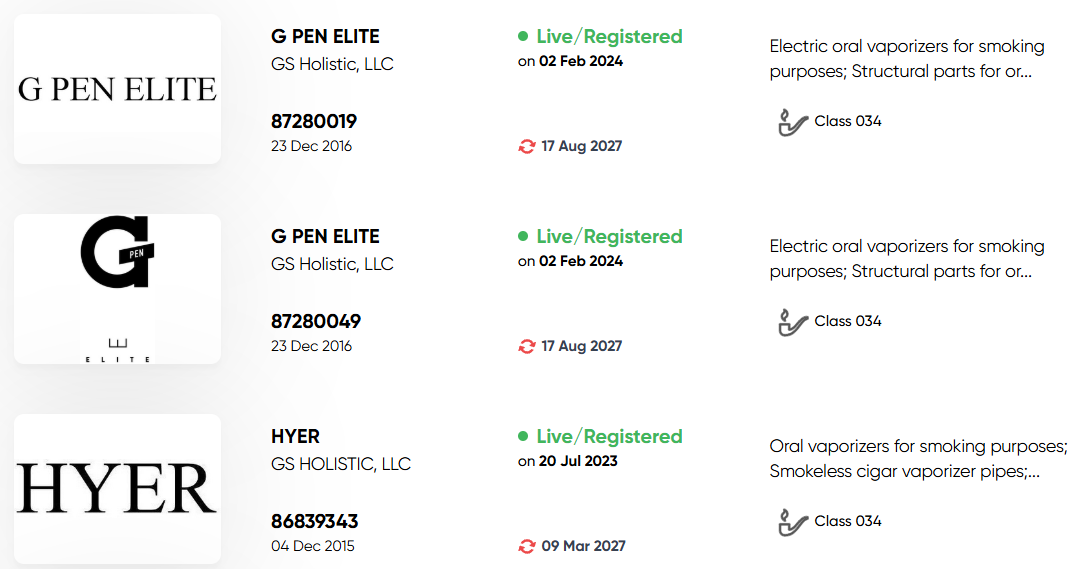The height and width of the screenshot is (569, 1079).
Task: Open the HYER wordmark thumbnail
Action: (x=118, y=489)
